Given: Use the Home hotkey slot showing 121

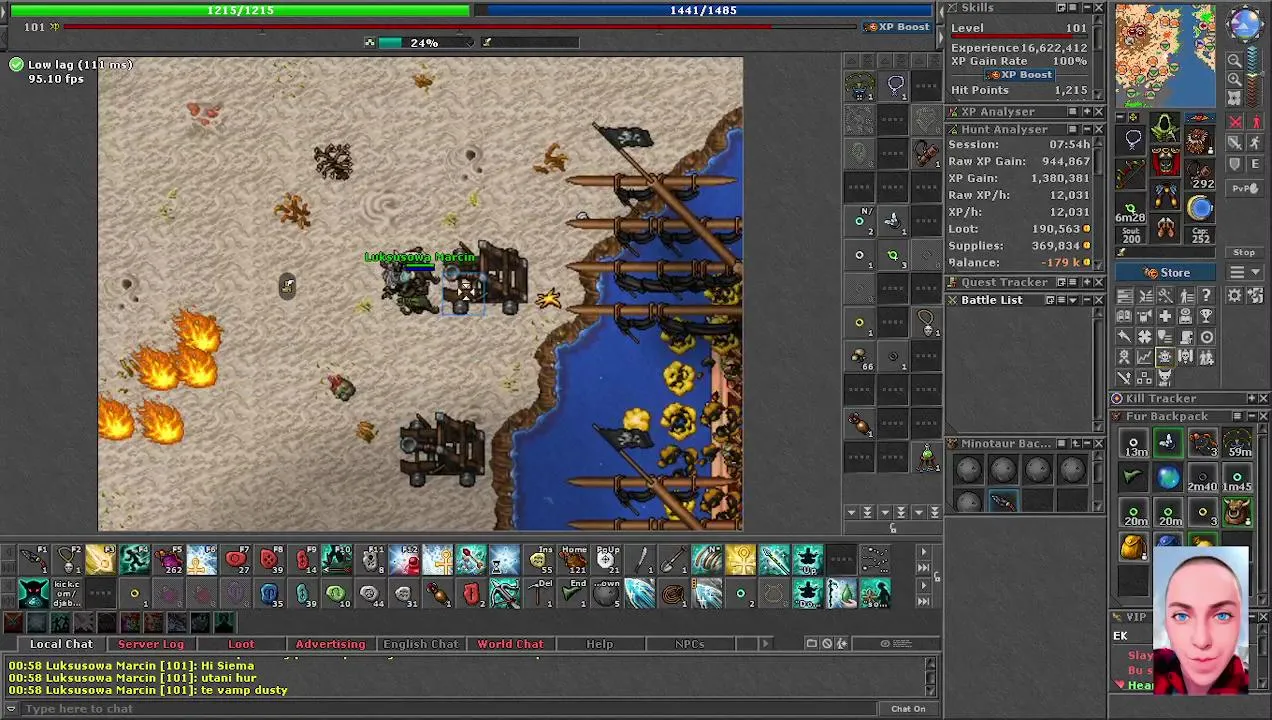Looking at the screenshot, I should 572,560.
